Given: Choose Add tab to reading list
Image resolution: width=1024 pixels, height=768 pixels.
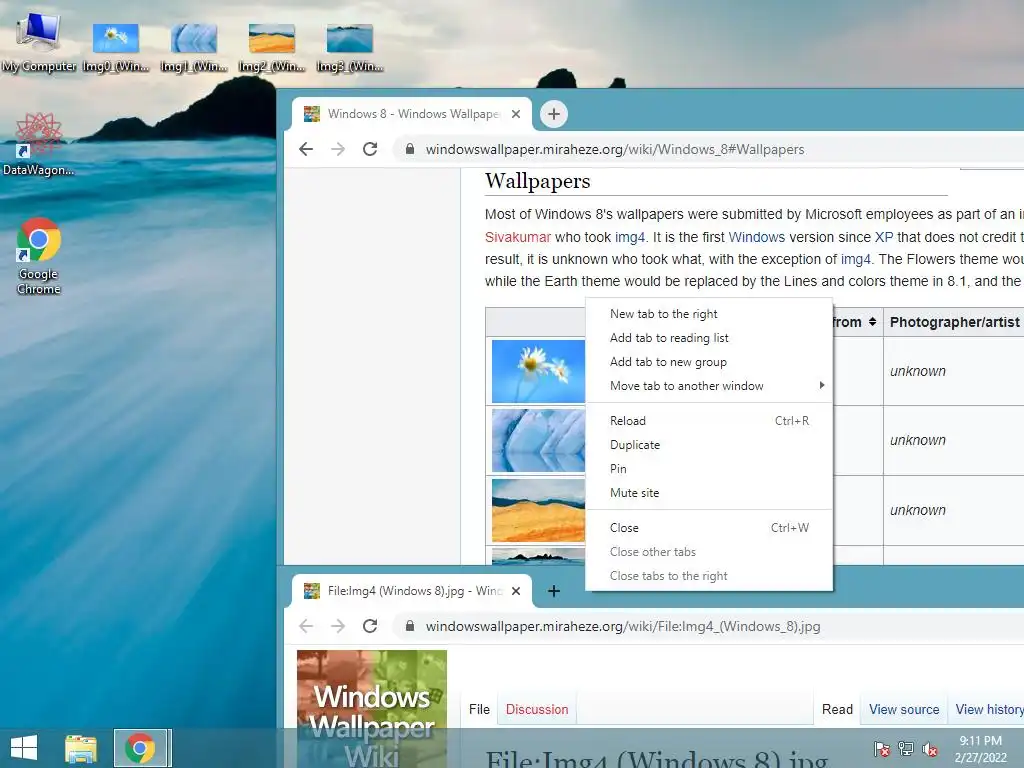Looking at the screenshot, I should point(709,338).
